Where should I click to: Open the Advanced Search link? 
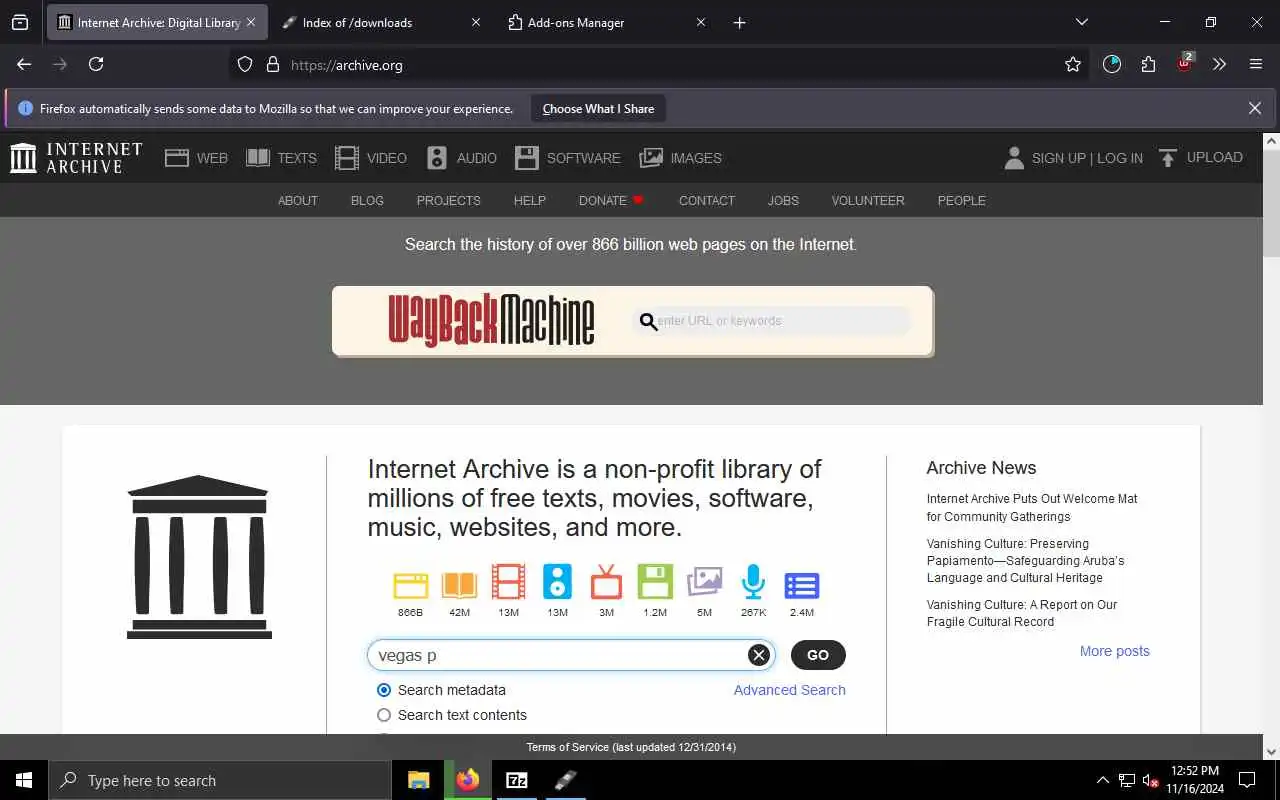[x=790, y=690]
